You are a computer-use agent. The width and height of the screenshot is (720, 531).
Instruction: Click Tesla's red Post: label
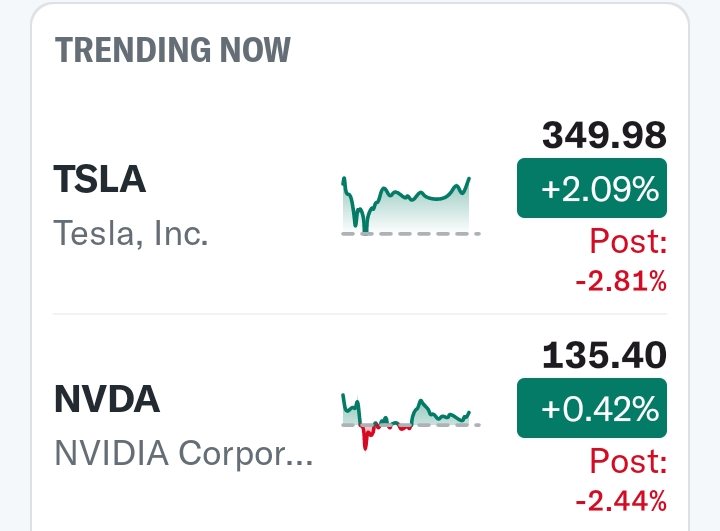pos(628,242)
